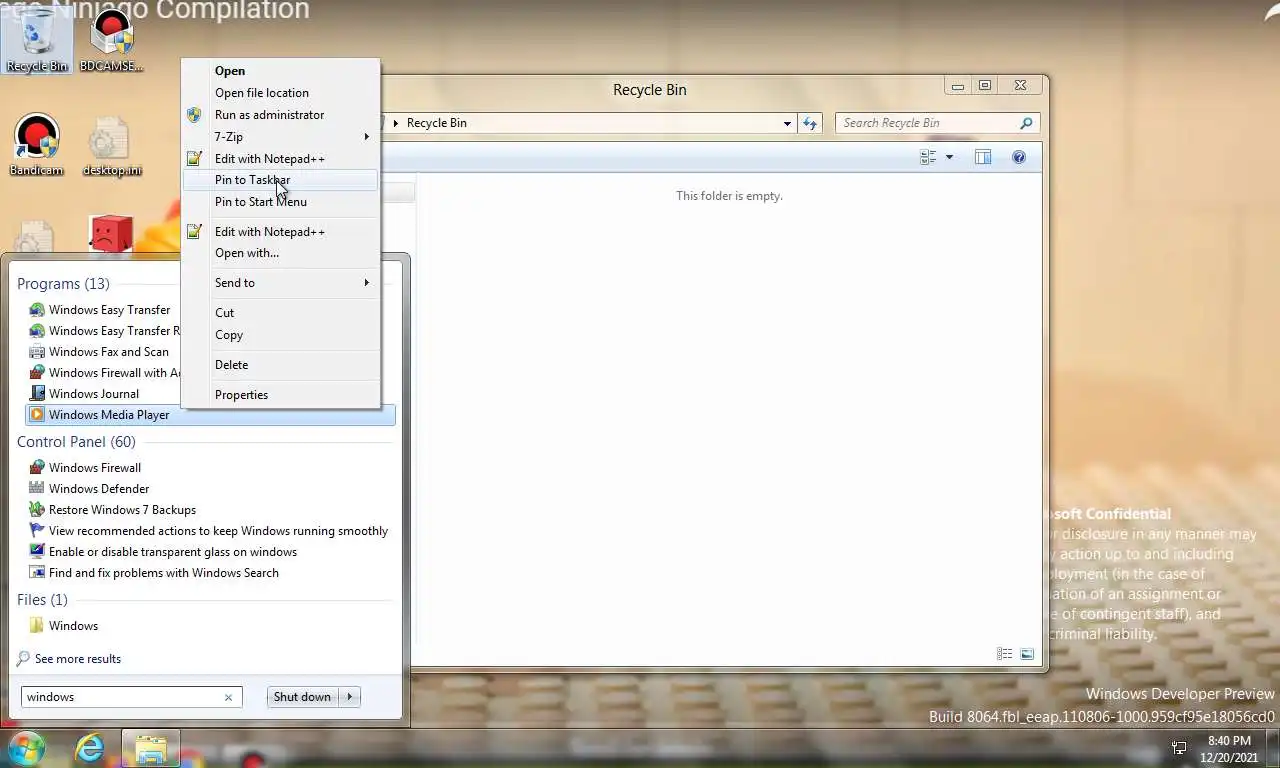The width and height of the screenshot is (1280, 768).
Task: Open View recommended actions to keep Windows running smoothly
Action: point(218,531)
